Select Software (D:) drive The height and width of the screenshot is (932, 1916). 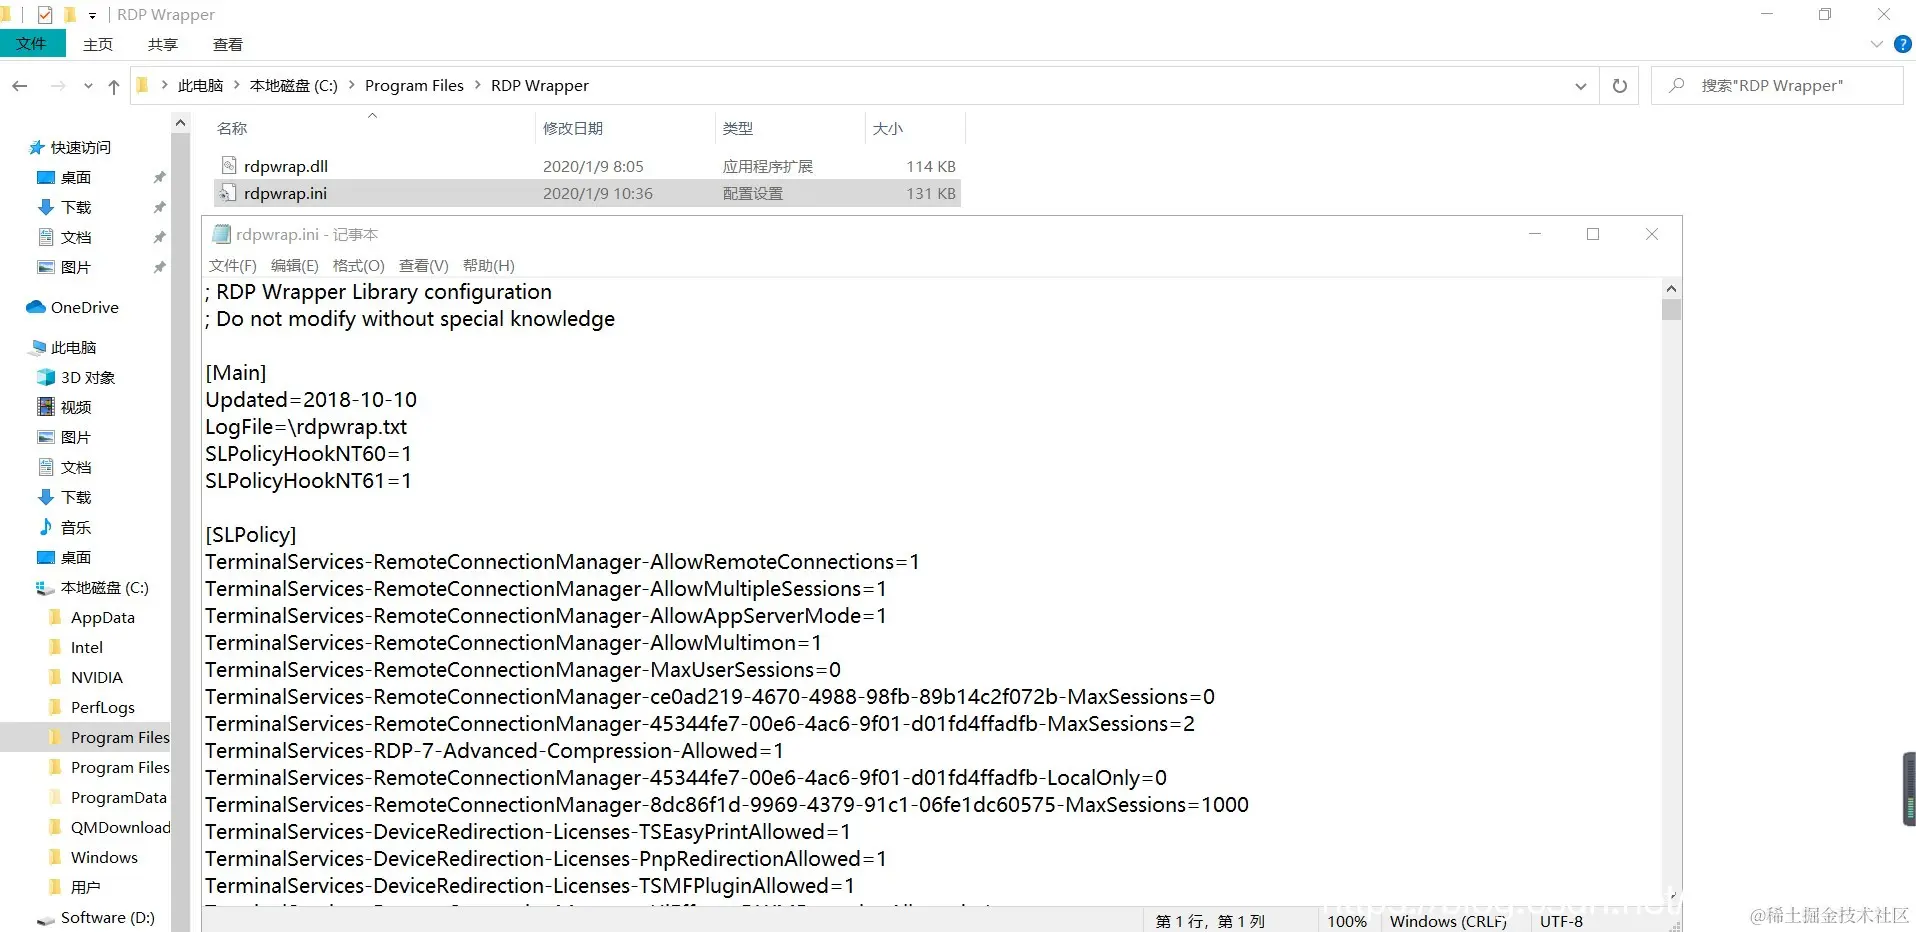pyautogui.click(x=107, y=918)
